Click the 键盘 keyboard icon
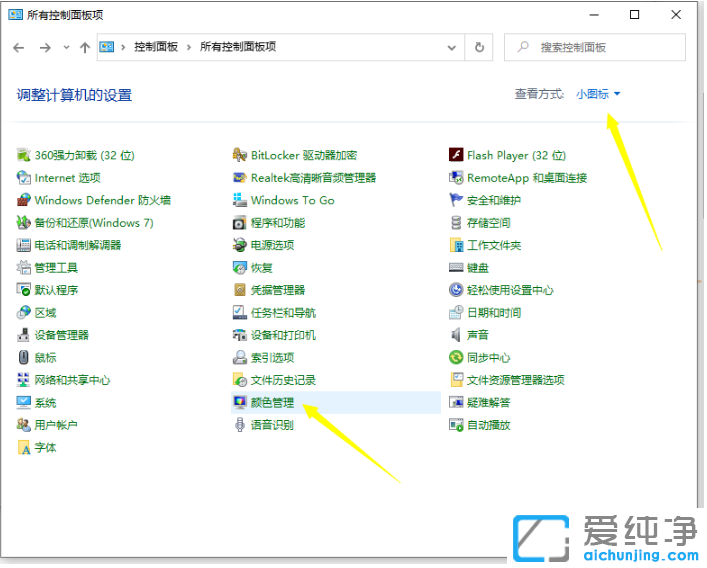The height and width of the screenshot is (568, 707). (x=457, y=268)
